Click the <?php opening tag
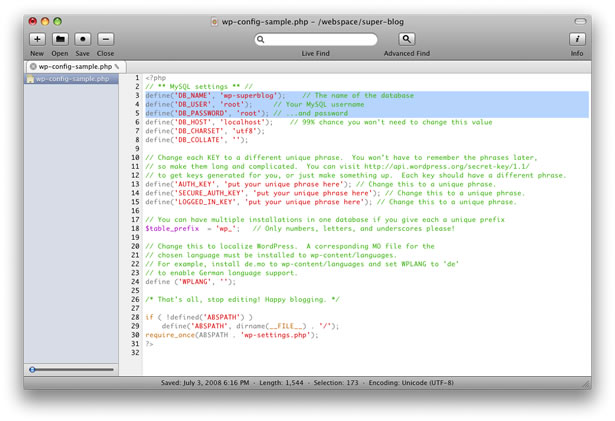The height and width of the screenshot is (421, 615). tap(155, 78)
